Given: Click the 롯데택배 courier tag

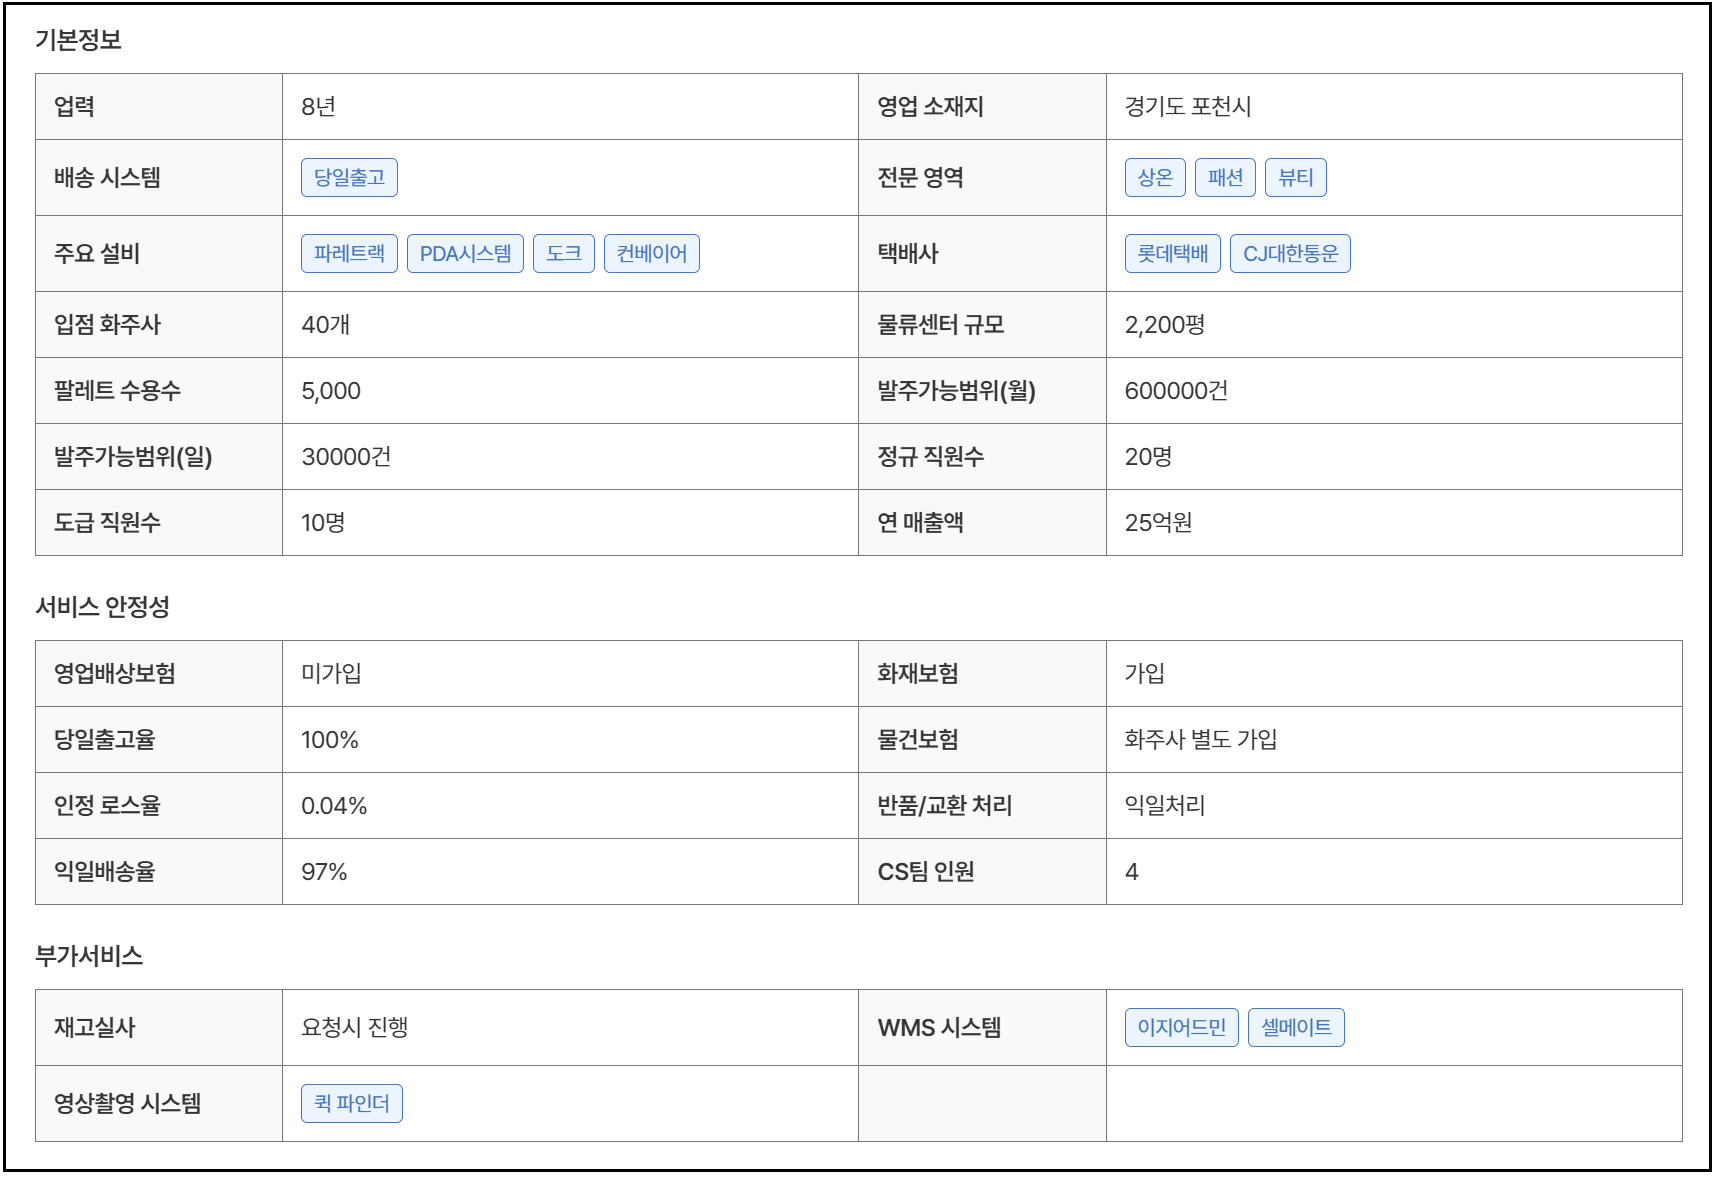Looking at the screenshot, I should [1172, 254].
